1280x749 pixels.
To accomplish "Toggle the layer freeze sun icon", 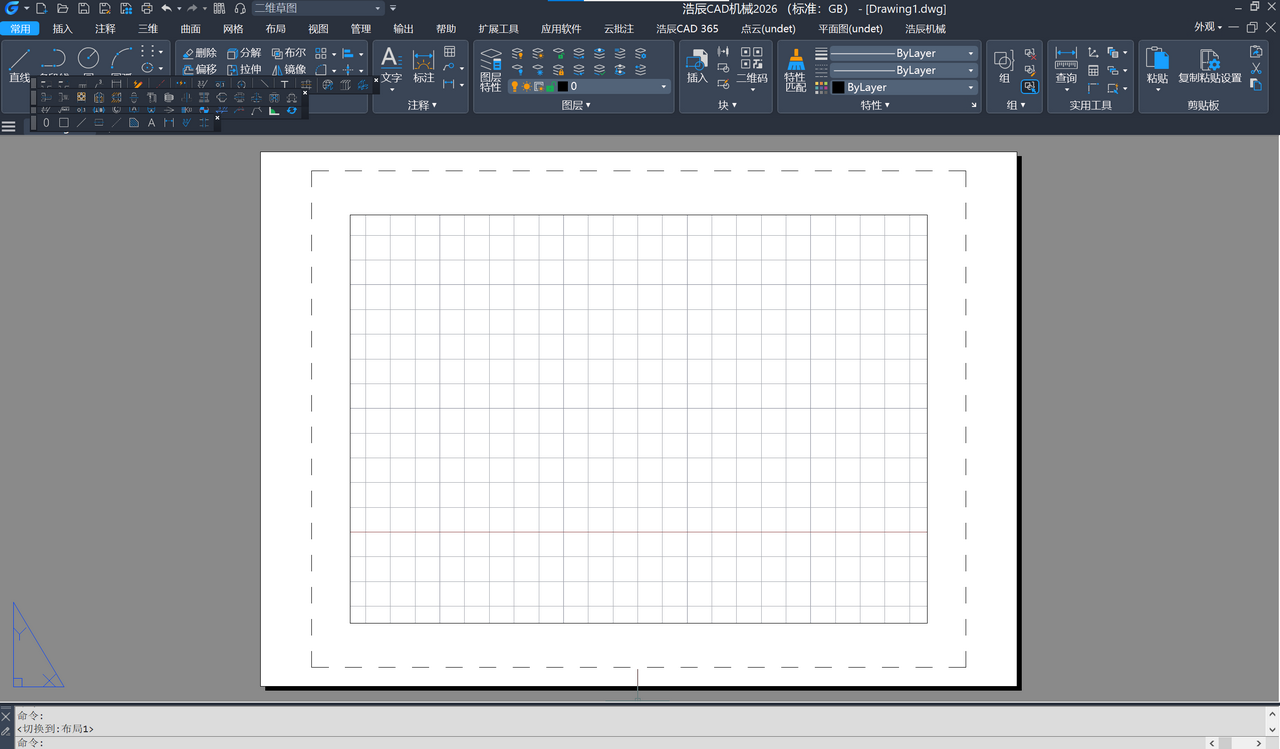I will 527,87.
